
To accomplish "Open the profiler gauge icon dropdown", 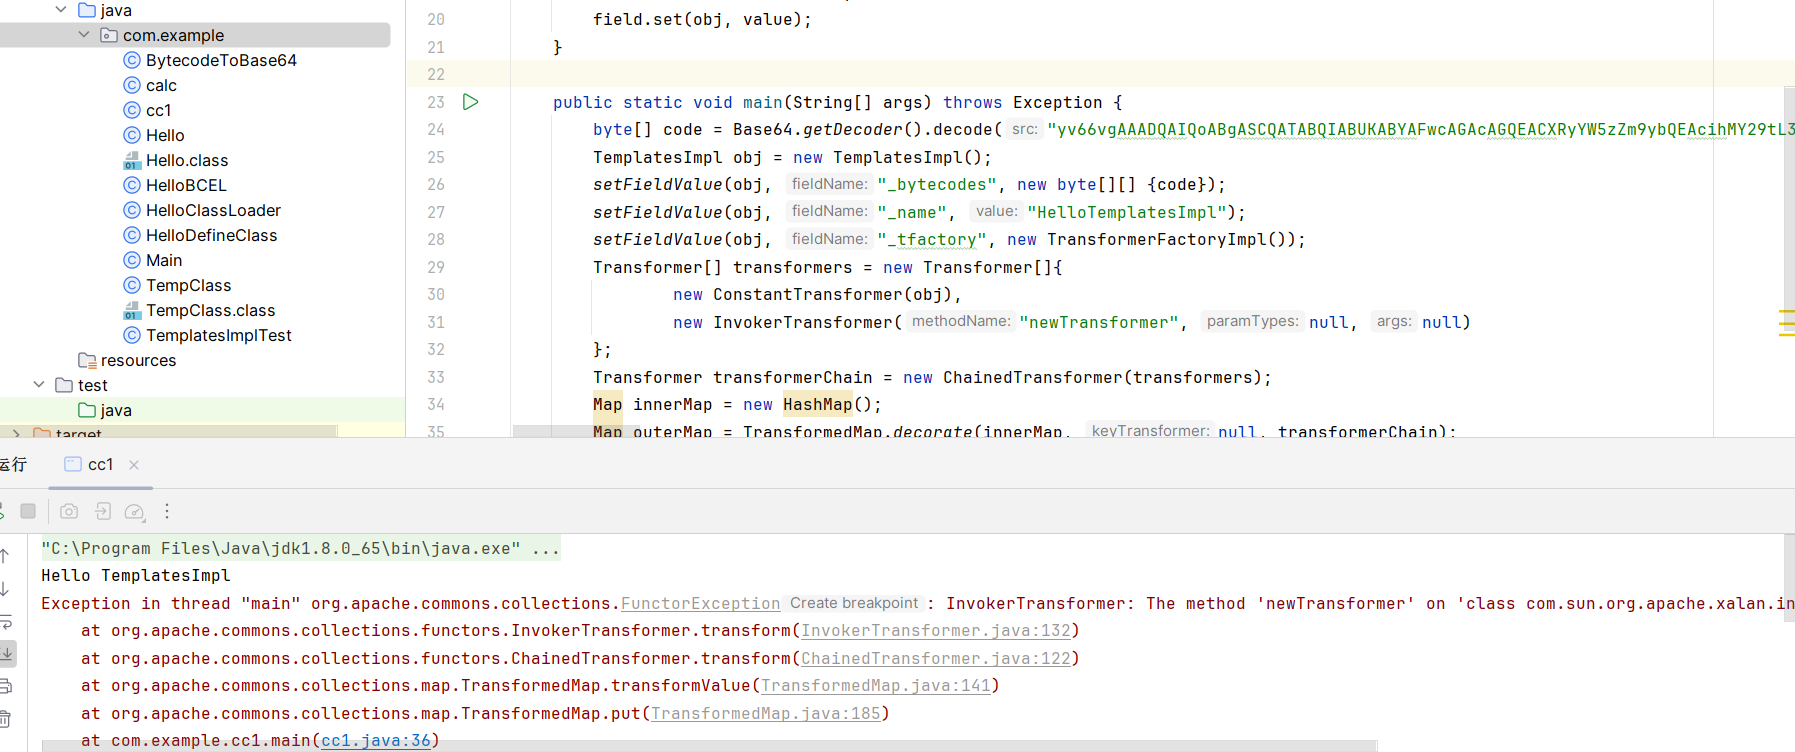I will tap(135, 512).
